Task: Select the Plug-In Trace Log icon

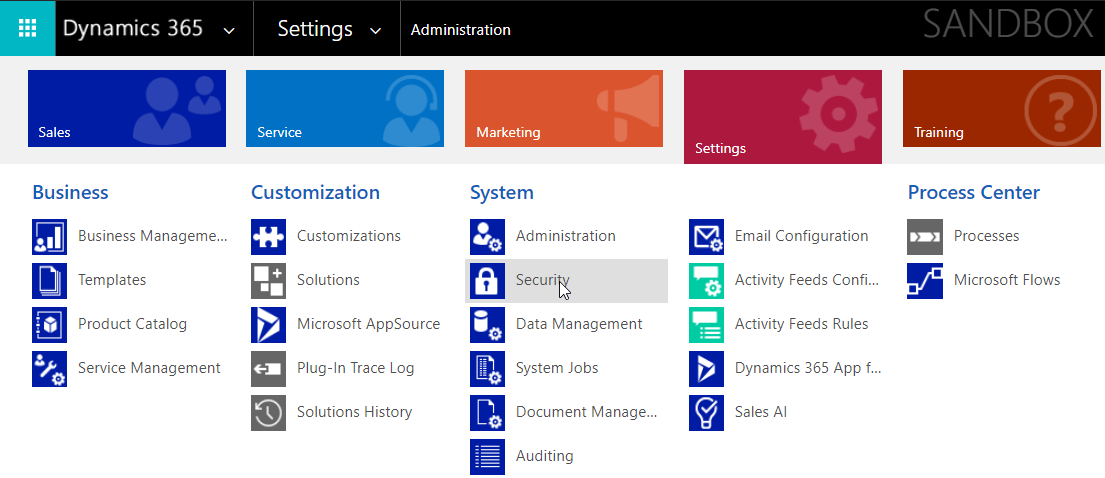Action: 268,369
